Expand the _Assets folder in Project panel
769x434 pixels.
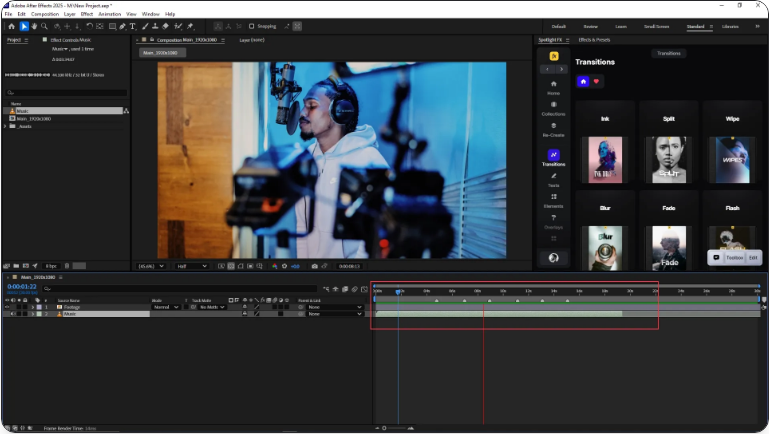tap(7, 126)
